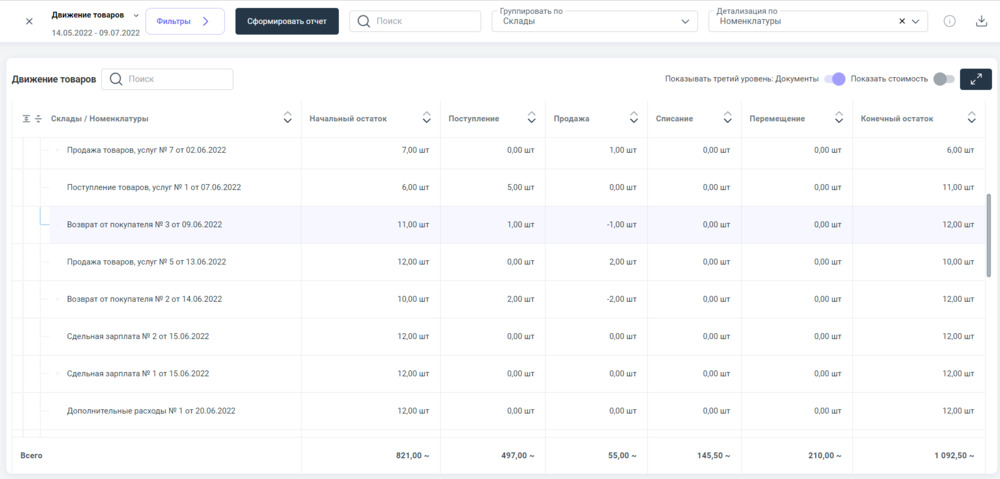This screenshot has height=479, width=1000.
Task: Expand table to fullscreen view
Action: pos(975,79)
